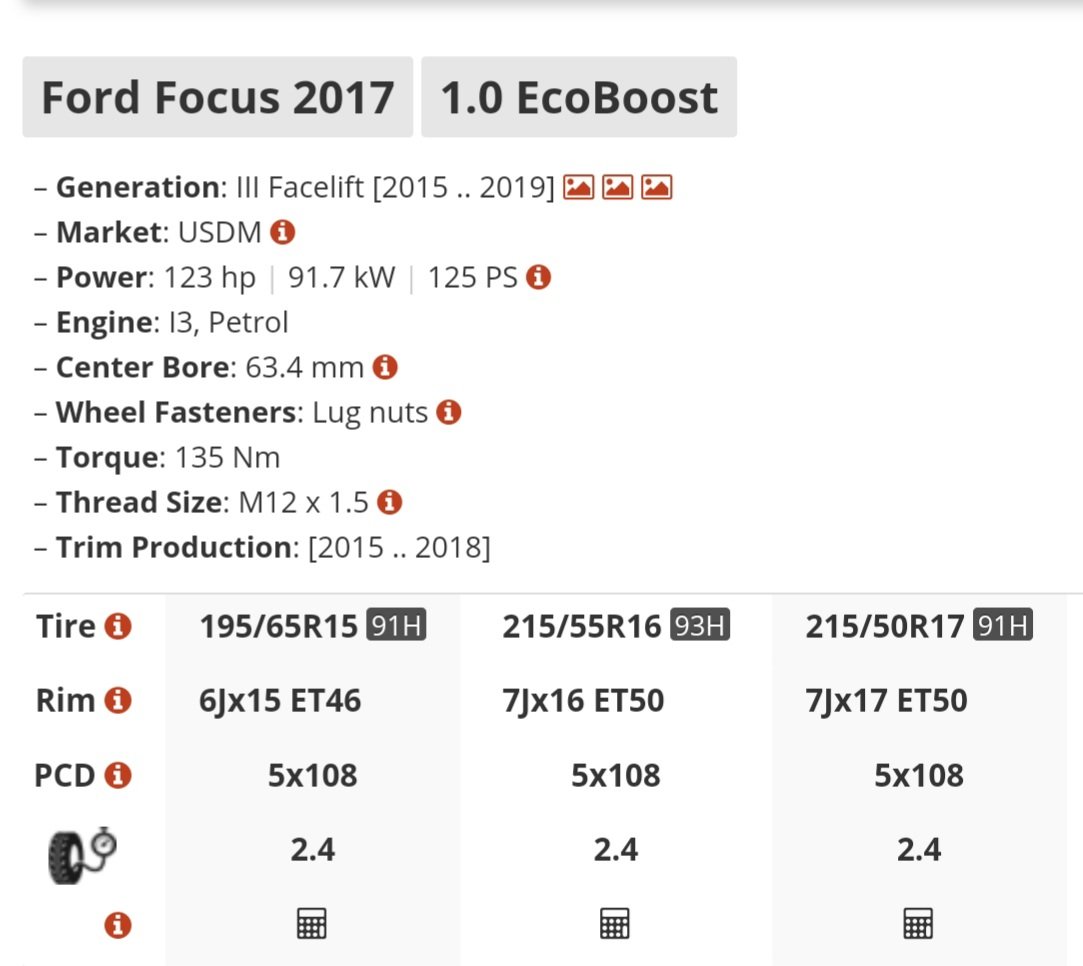The image size is (1083, 966).
Task: Click the tire pressure gauge icon
Action: (82, 856)
